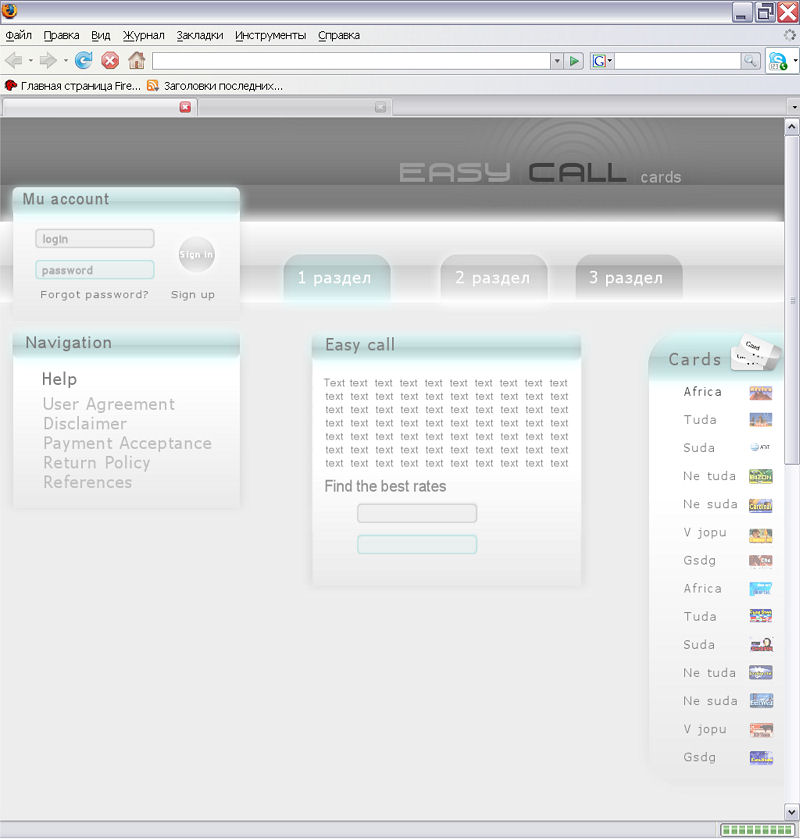This screenshot has height=839, width=800.
Task: Click the Bizon card thumbnail next to Ne tuda
Action: click(x=761, y=476)
